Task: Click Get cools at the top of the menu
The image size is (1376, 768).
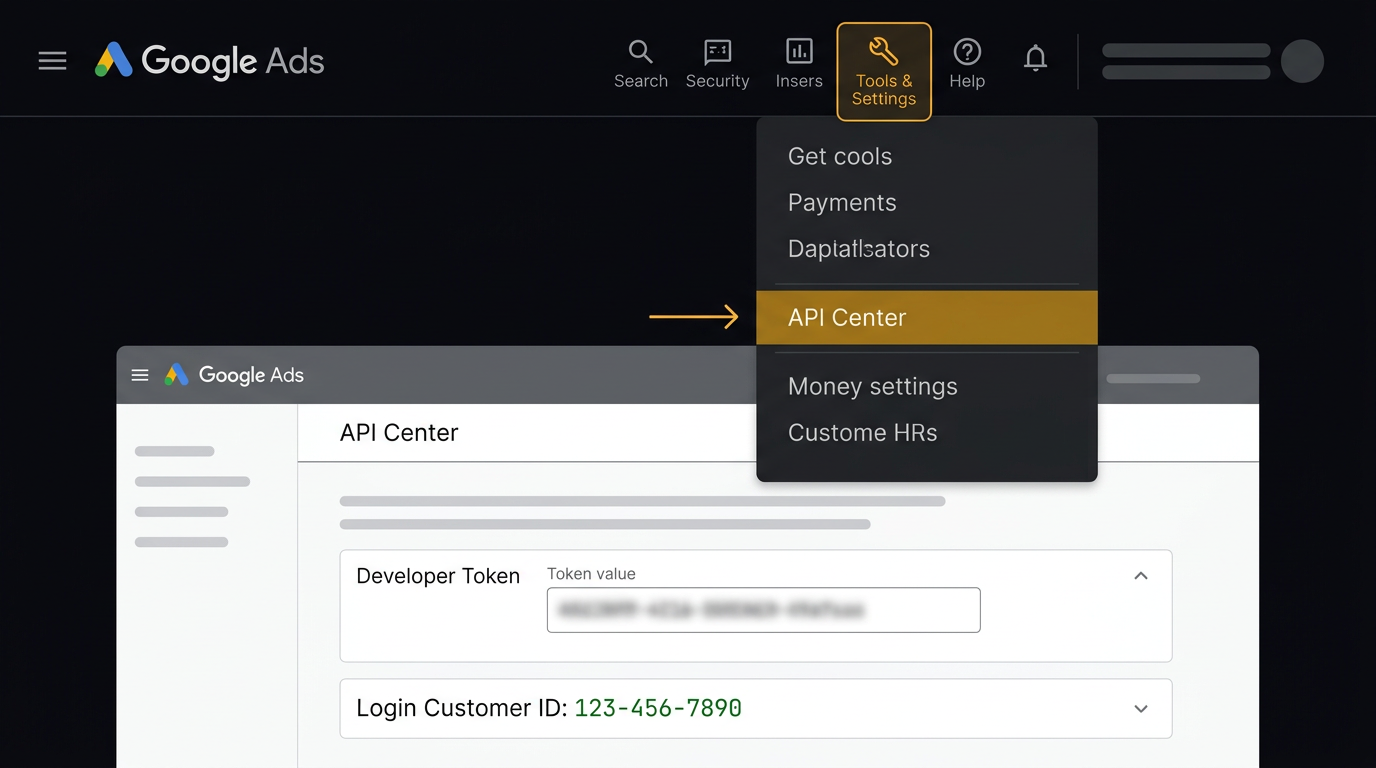Action: [840, 156]
